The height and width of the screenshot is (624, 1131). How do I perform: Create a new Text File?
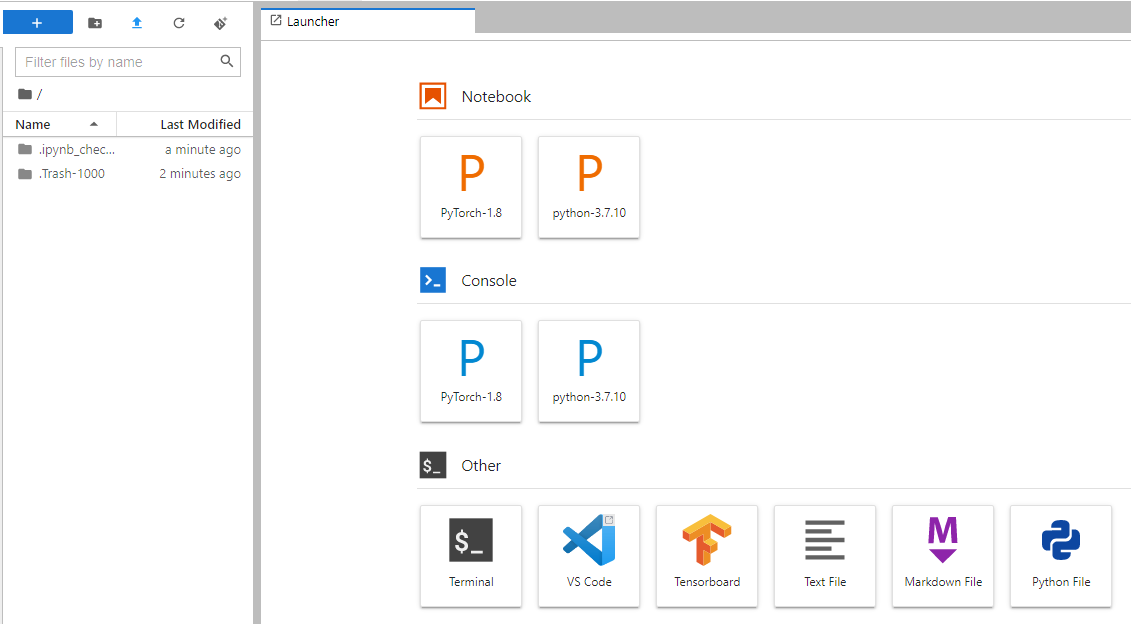[x=825, y=555]
